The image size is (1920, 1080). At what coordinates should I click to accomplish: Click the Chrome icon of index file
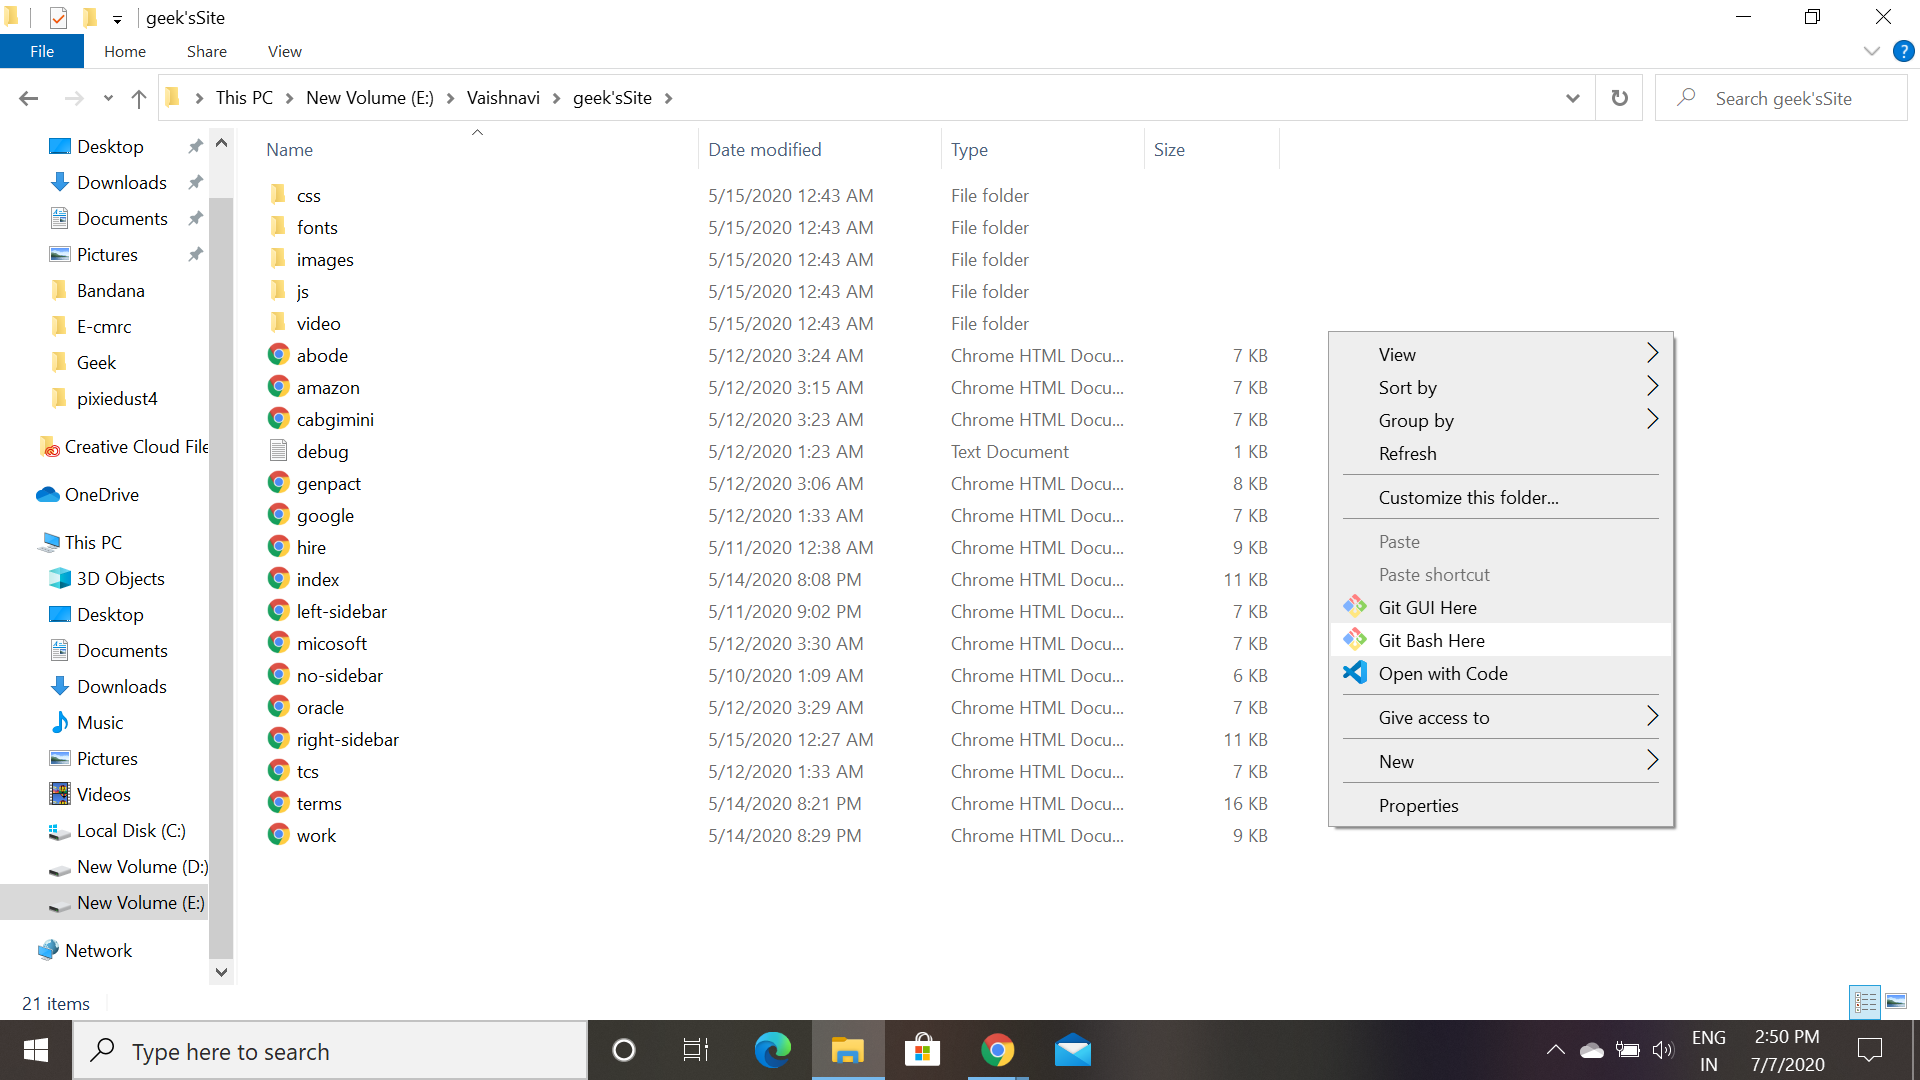coord(279,579)
